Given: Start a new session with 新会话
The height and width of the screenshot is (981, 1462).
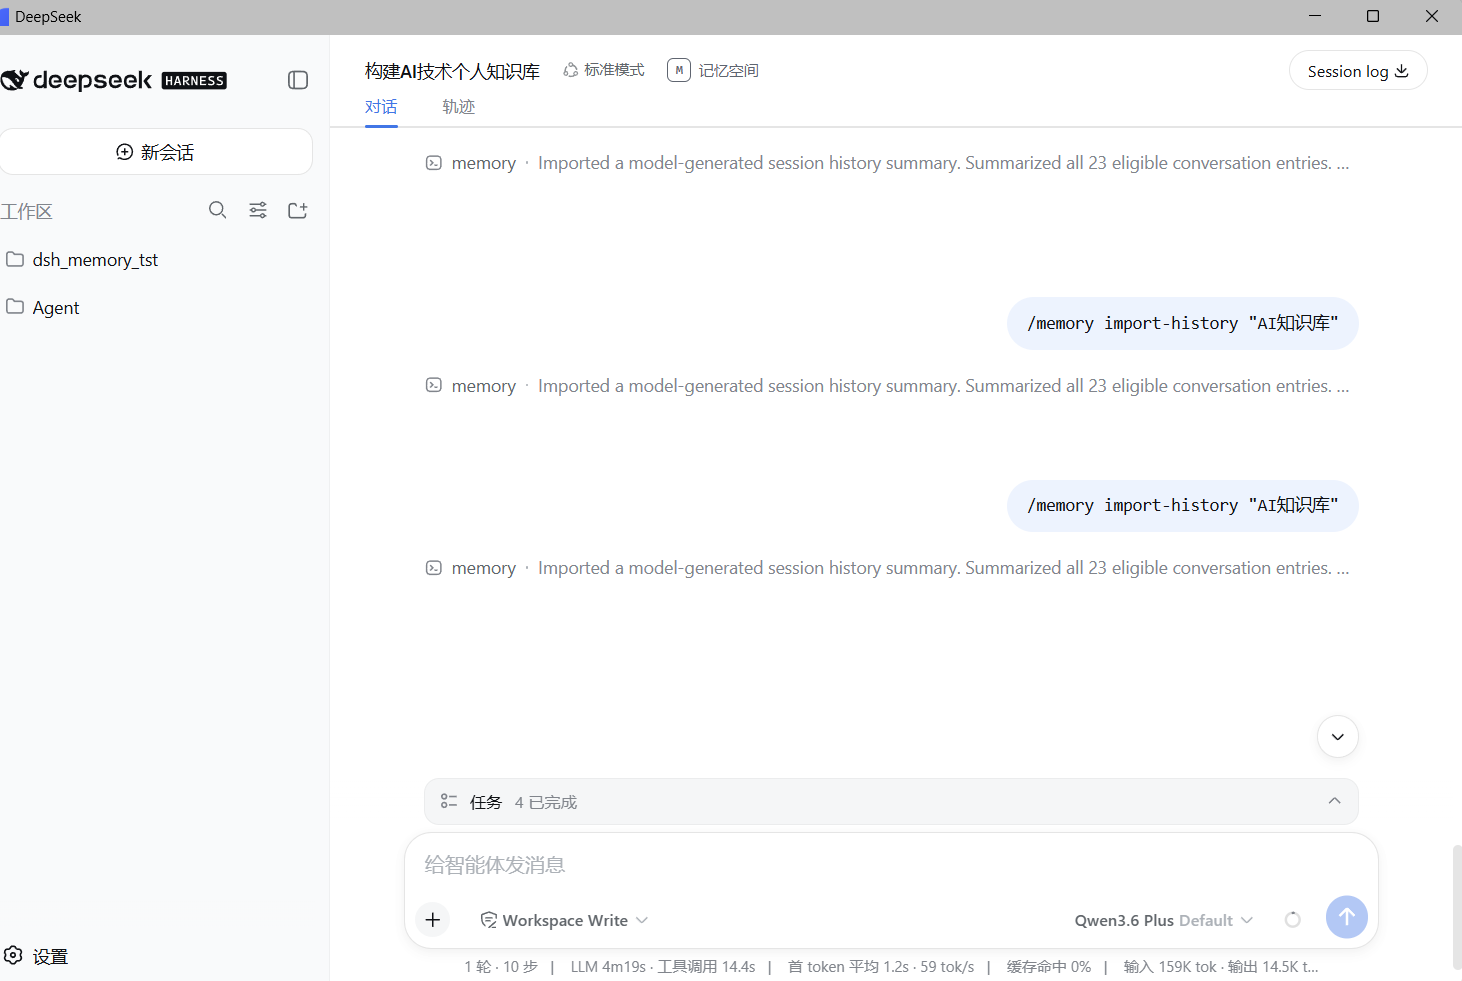Looking at the screenshot, I should pyautogui.click(x=156, y=152).
